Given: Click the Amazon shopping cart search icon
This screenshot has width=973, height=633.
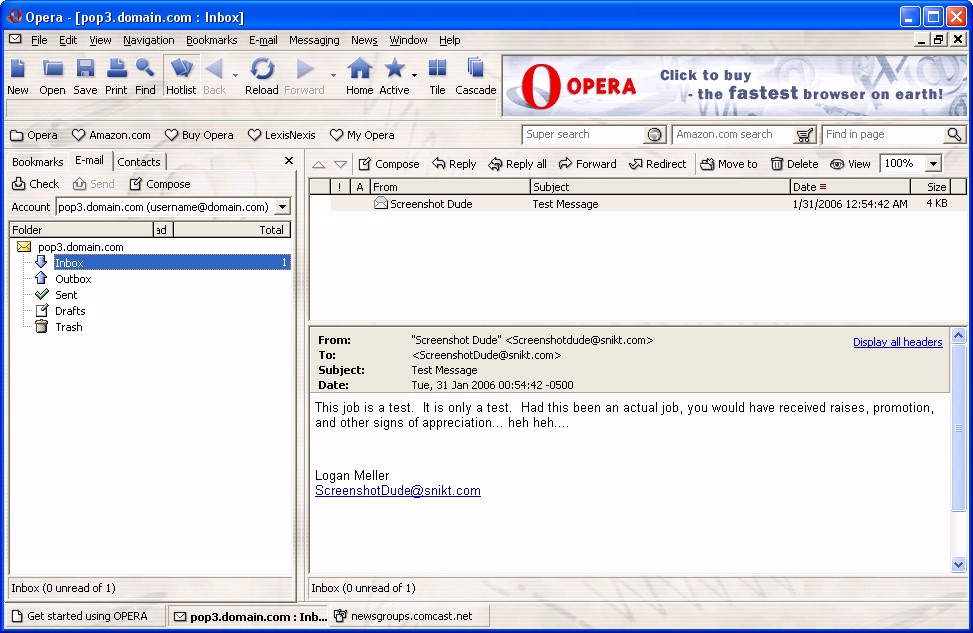Looking at the screenshot, I should point(804,135).
